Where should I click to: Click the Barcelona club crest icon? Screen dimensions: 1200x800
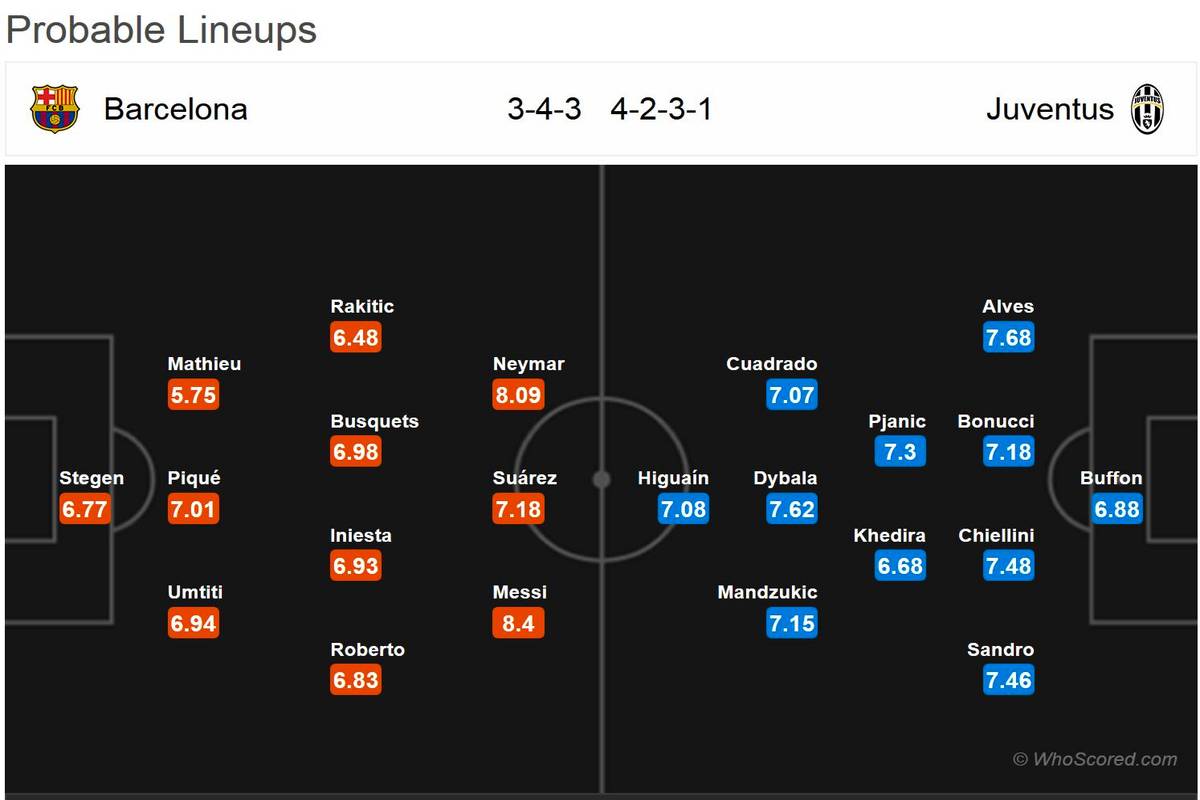tap(54, 109)
